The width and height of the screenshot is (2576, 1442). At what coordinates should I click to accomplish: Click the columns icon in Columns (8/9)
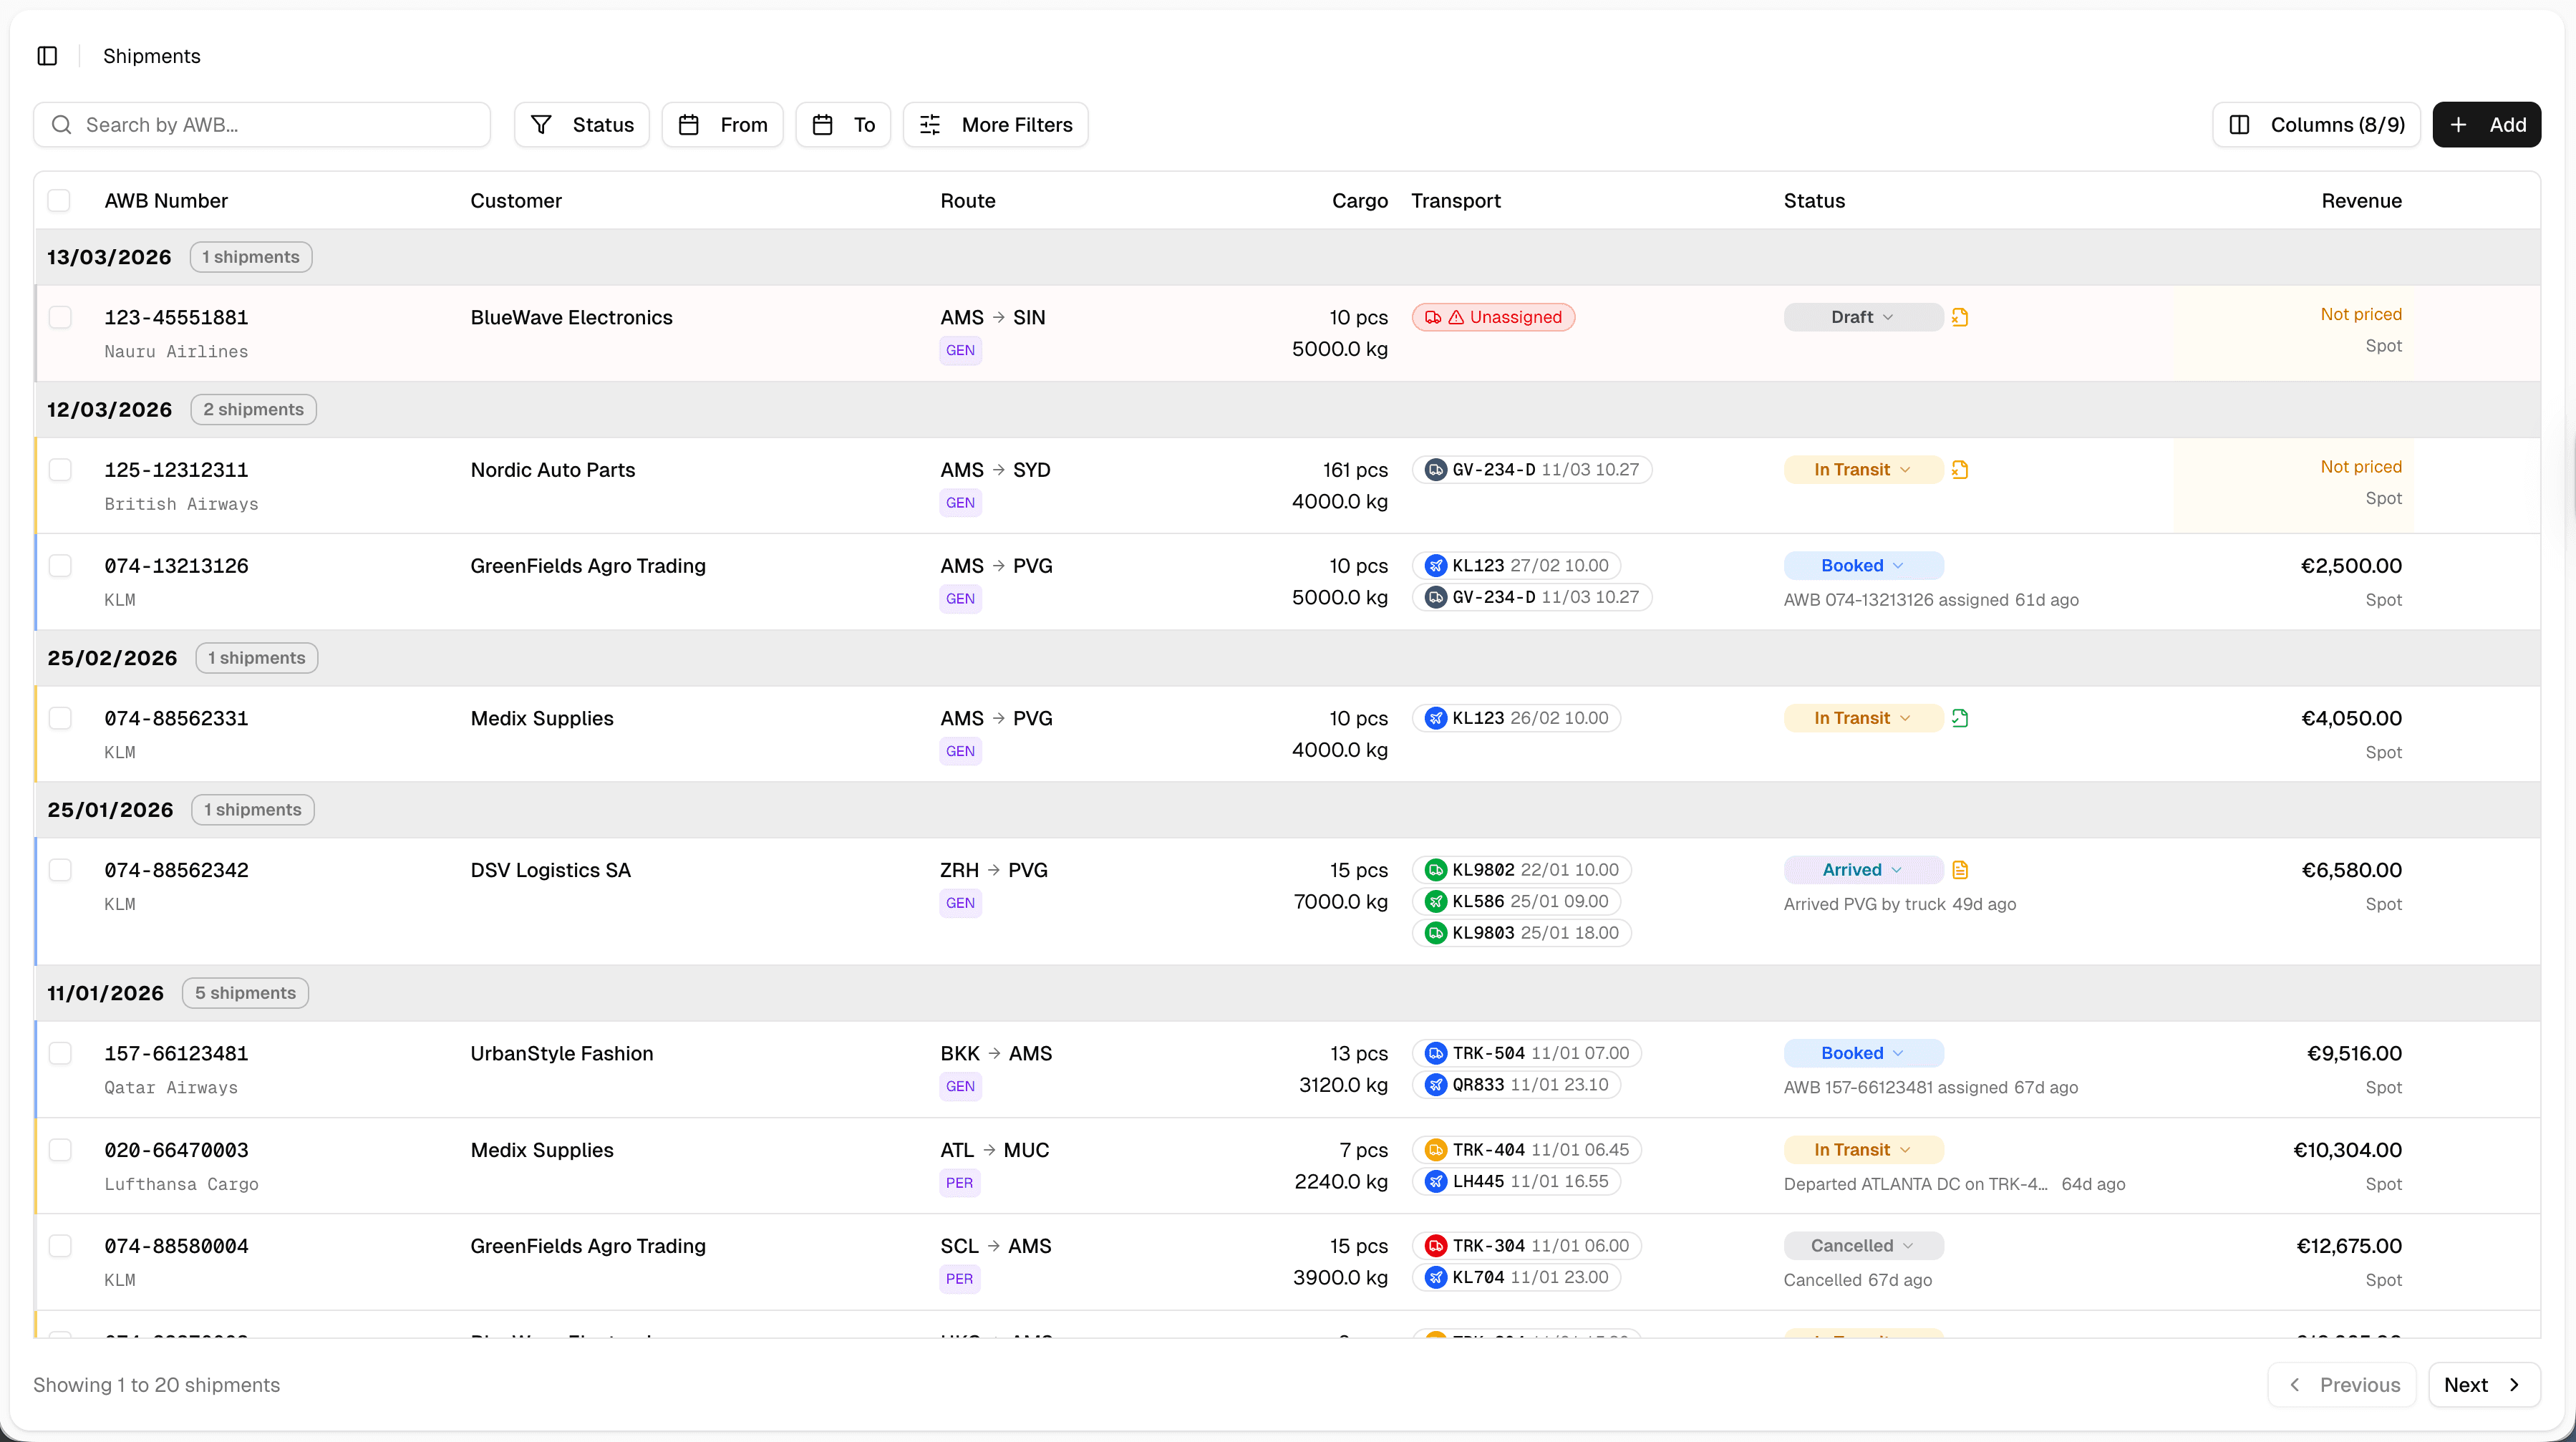2242,124
